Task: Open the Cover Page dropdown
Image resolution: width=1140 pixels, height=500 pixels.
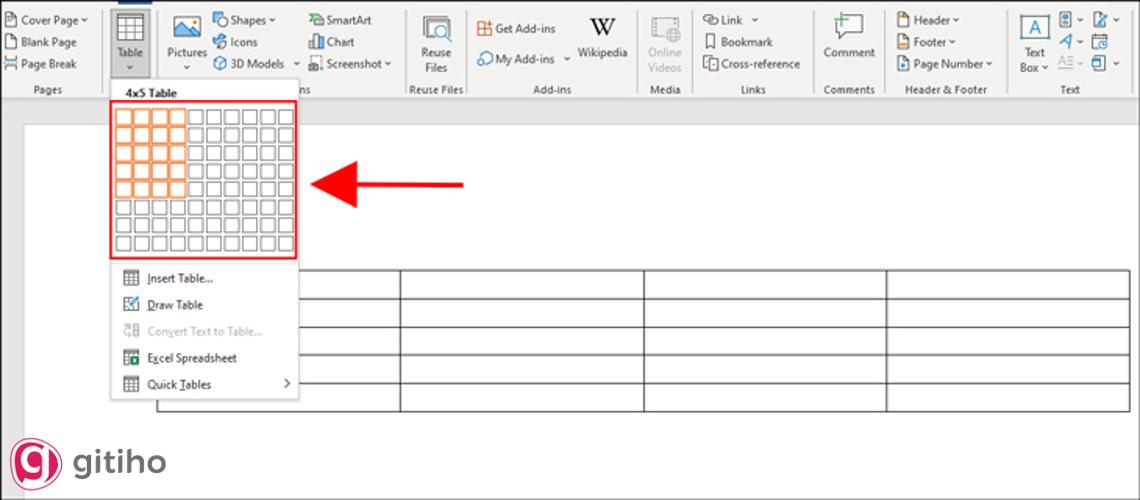Action: (x=46, y=20)
